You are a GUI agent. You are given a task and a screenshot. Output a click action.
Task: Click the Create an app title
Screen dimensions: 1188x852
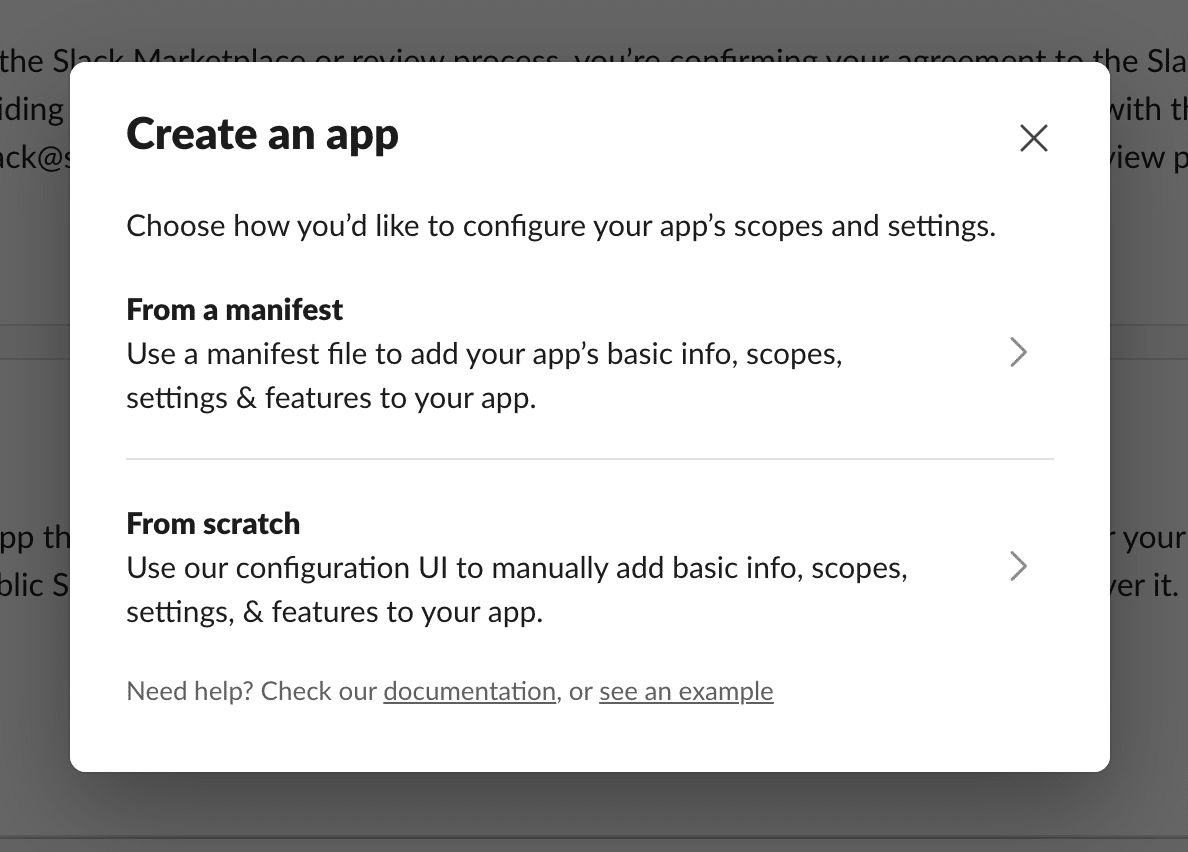[x=262, y=133]
